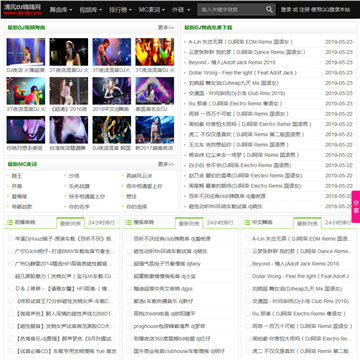Click 'Dollar Wong - Feel the light' in the download list
The height and width of the screenshot is (360, 360).
(x=243, y=73)
